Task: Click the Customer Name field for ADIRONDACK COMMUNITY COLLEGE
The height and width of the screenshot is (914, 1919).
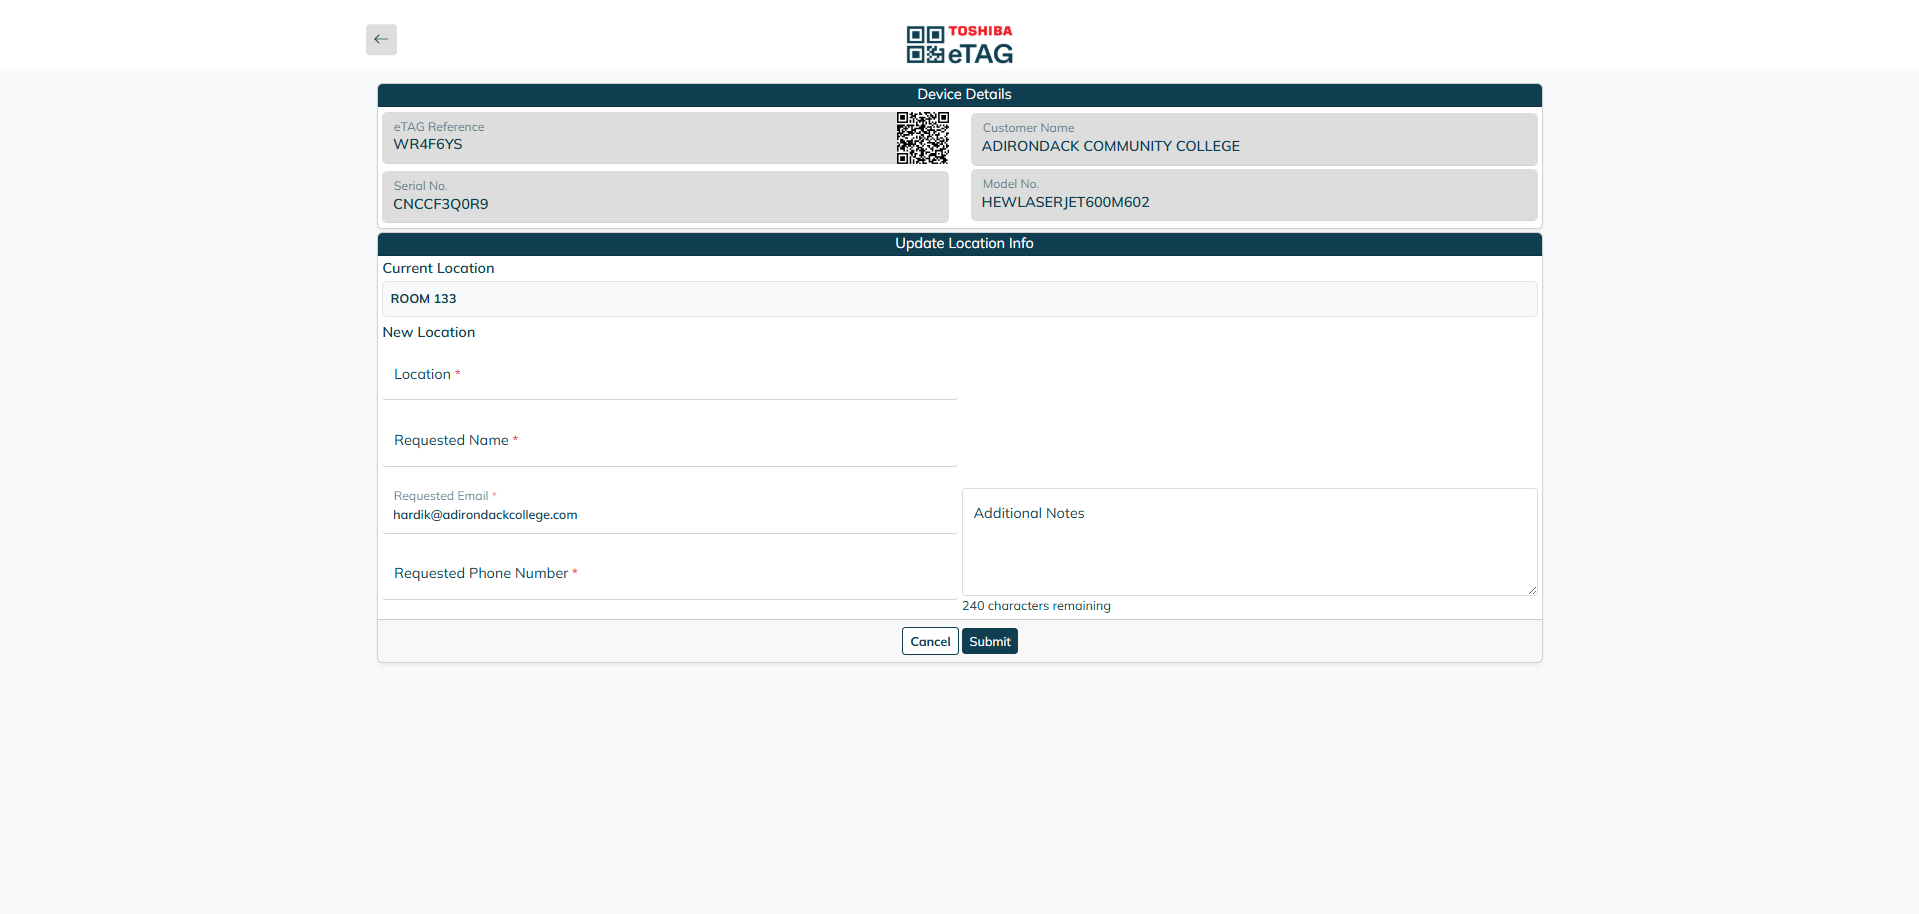Action: tap(1253, 139)
